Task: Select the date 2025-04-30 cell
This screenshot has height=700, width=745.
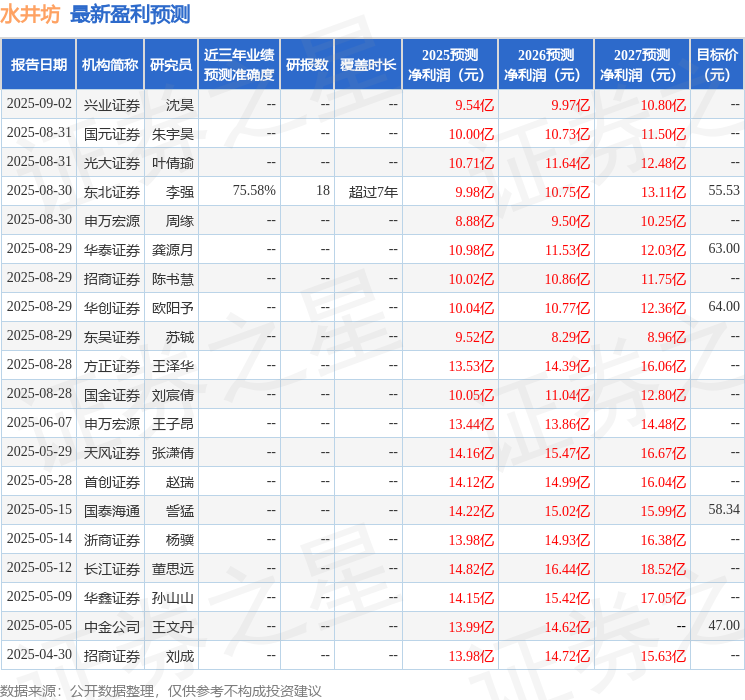Action: (39, 654)
